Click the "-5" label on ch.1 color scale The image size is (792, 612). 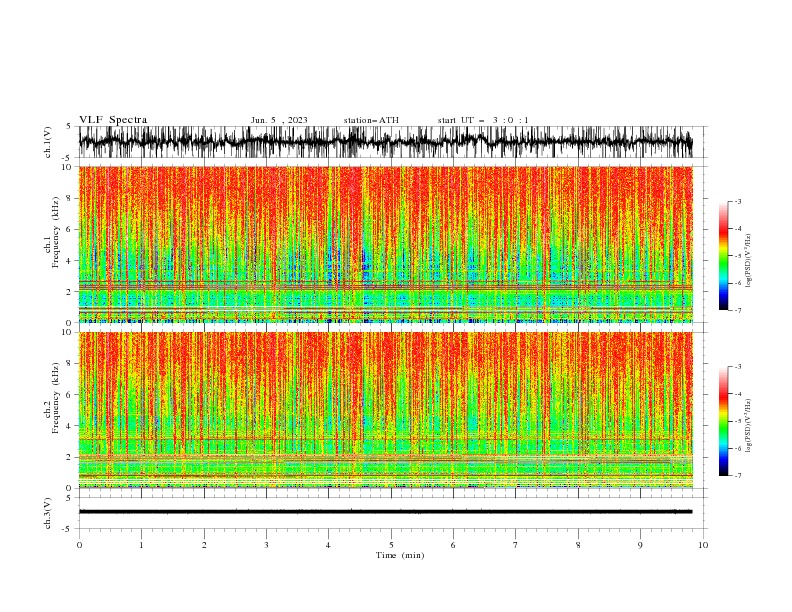[x=738, y=256]
